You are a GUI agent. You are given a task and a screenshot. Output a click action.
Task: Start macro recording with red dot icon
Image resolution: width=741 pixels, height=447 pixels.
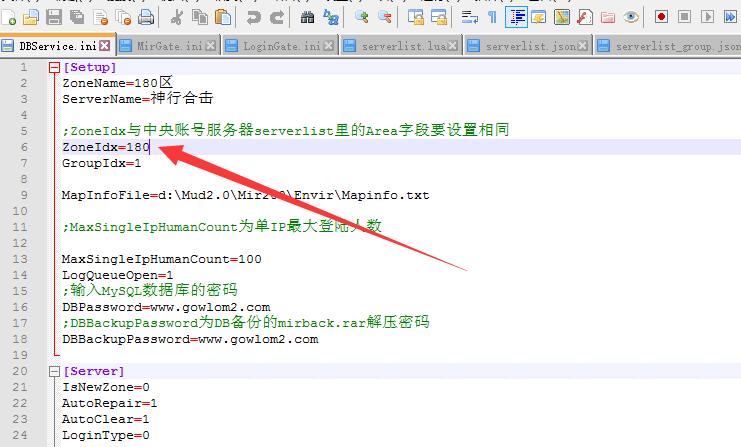click(661, 17)
